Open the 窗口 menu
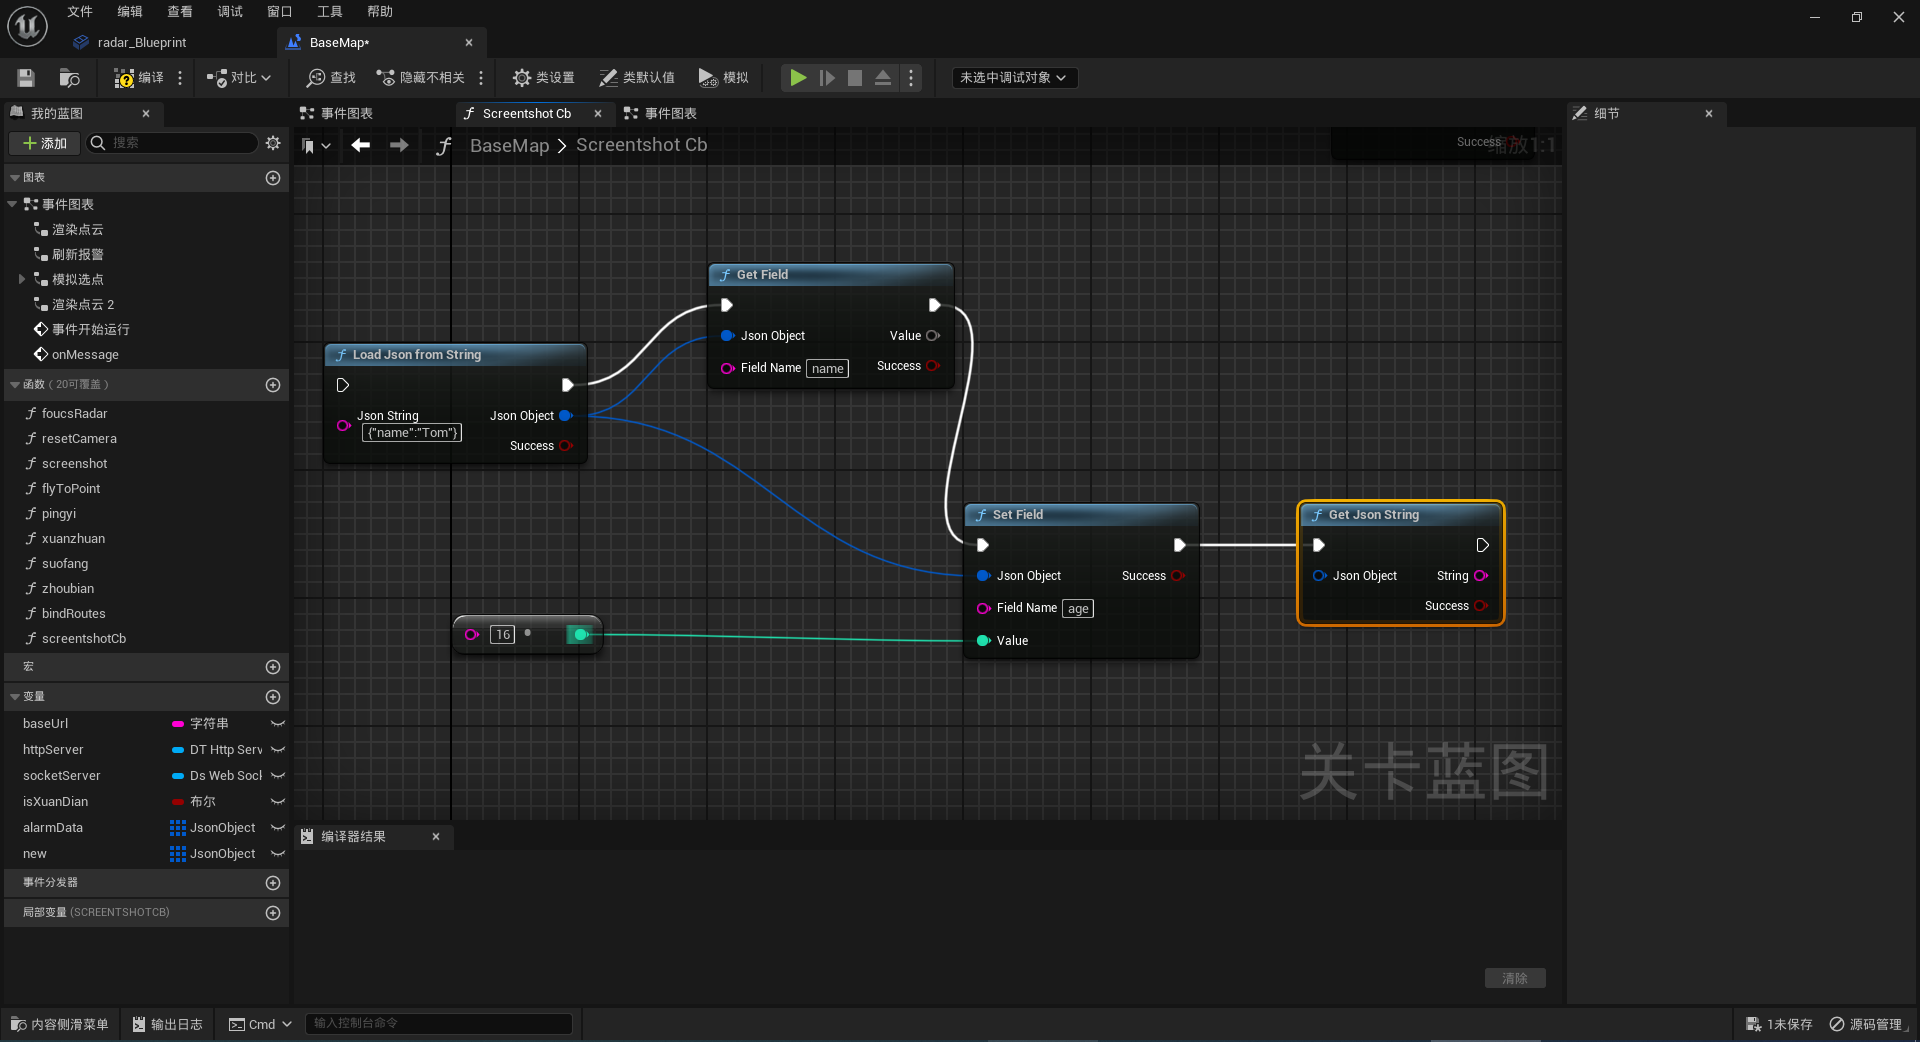 tap(279, 12)
